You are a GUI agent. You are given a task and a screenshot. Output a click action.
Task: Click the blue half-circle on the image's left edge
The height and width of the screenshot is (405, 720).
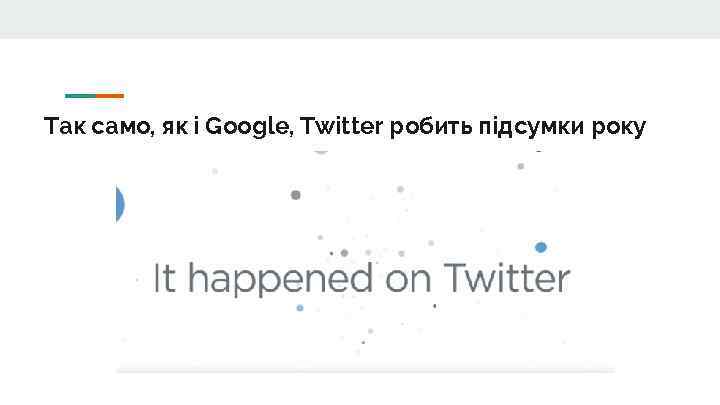[120, 204]
